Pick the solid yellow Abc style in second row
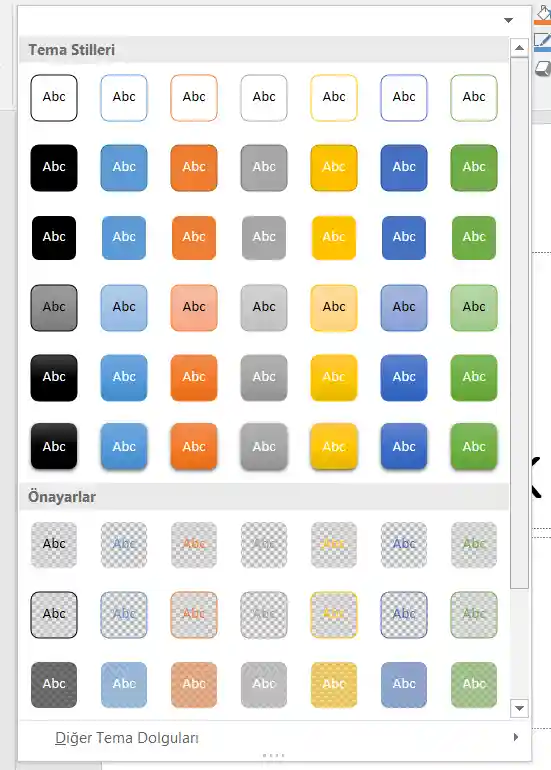551x770 pixels. click(x=334, y=167)
